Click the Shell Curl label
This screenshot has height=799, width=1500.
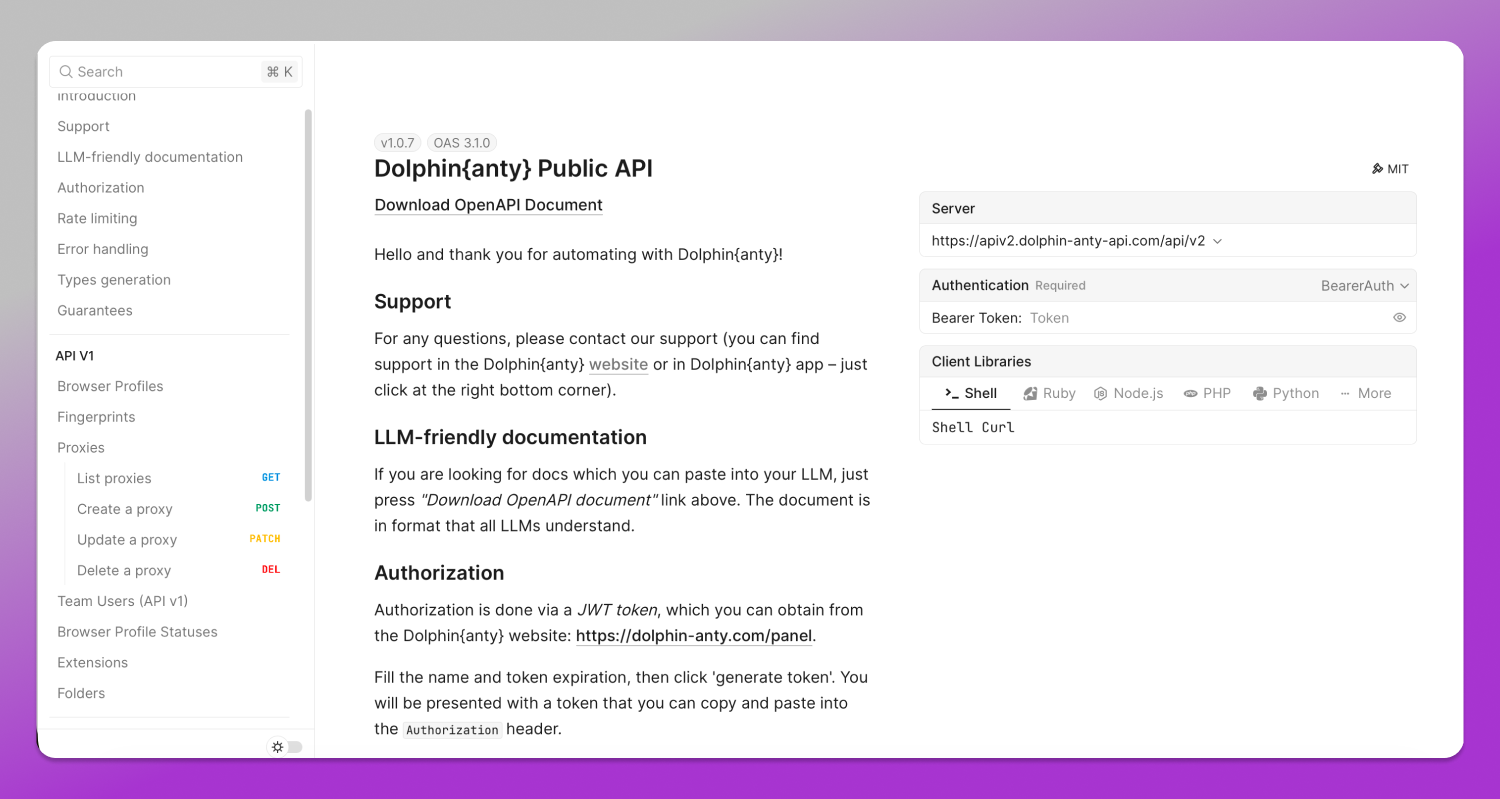pos(973,427)
